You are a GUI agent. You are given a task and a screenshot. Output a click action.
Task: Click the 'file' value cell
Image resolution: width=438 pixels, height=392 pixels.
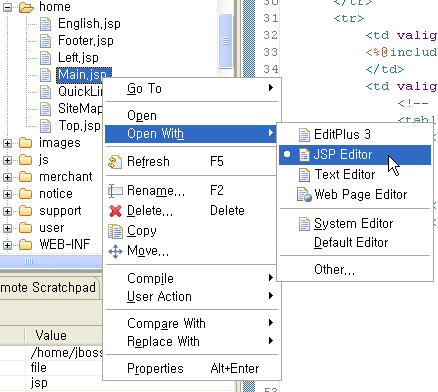click(x=39, y=368)
